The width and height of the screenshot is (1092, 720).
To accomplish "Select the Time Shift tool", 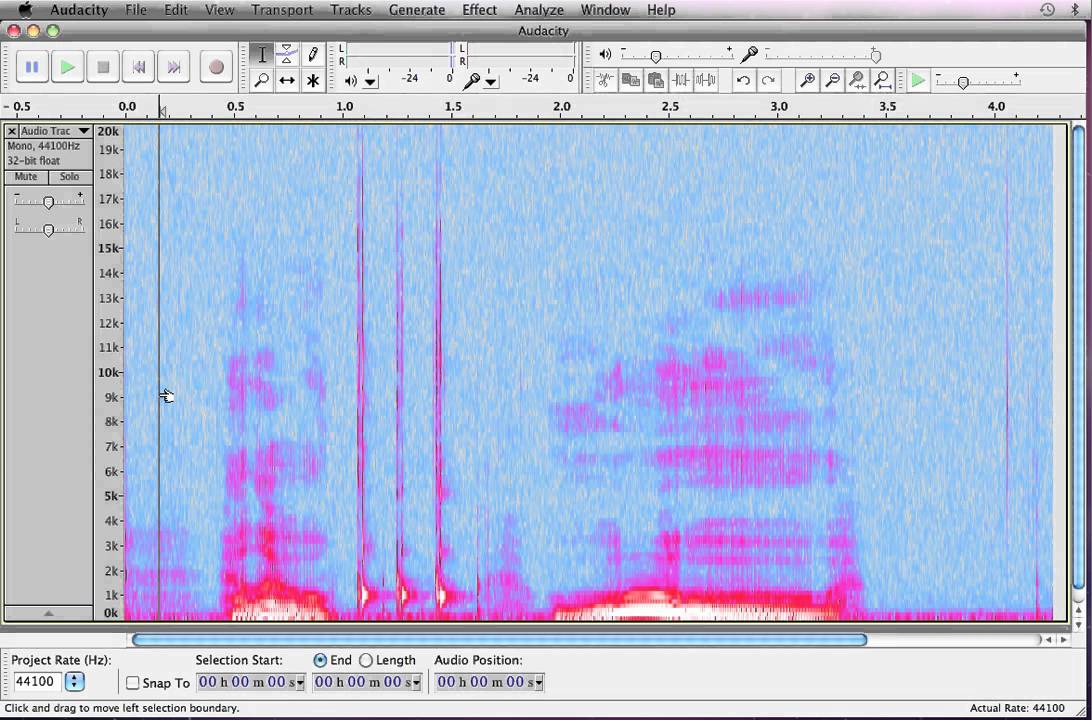I will pyautogui.click(x=287, y=80).
